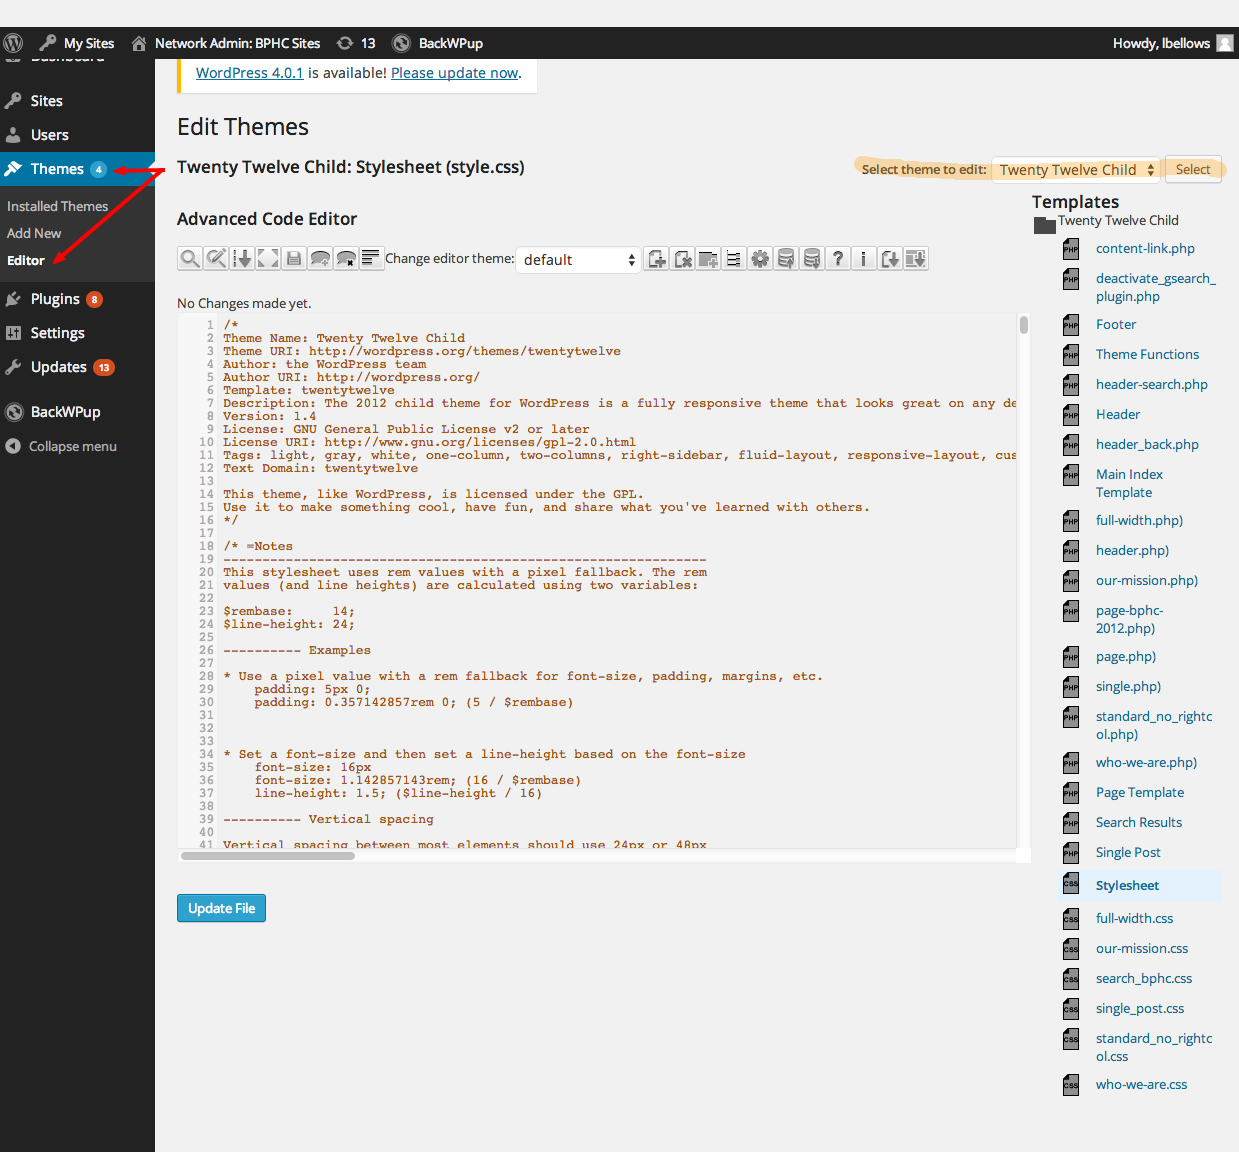1239x1152 pixels.
Task: Click the Update File button
Action: coord(221,908)
